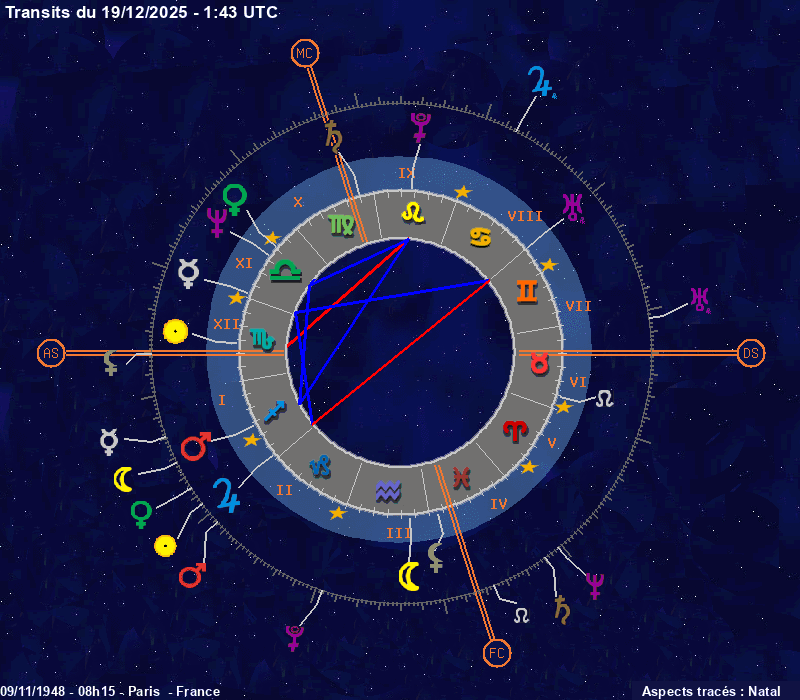Select the Capricorn sign in the ring
The width and height of the screenshot is (800, 700).
point(320,466)
